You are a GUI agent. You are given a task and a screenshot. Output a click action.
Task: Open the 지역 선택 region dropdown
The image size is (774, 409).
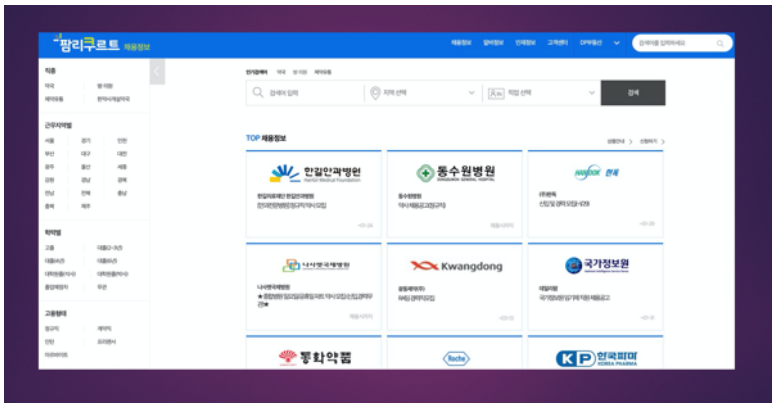pyautogui.click(x=423, y=93)
